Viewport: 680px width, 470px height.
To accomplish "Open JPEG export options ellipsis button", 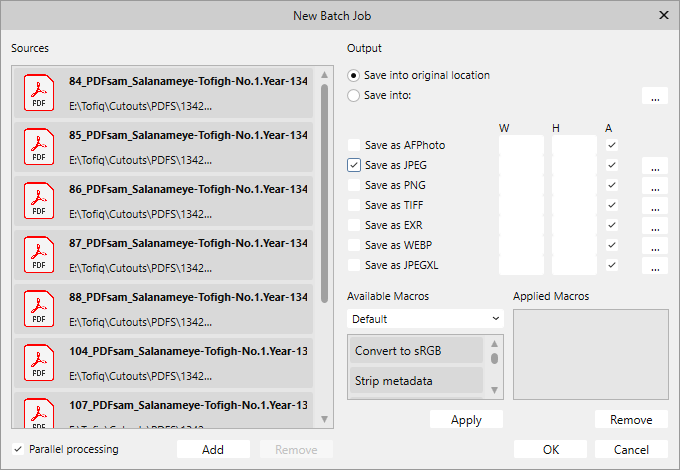I will pos(654,166).
